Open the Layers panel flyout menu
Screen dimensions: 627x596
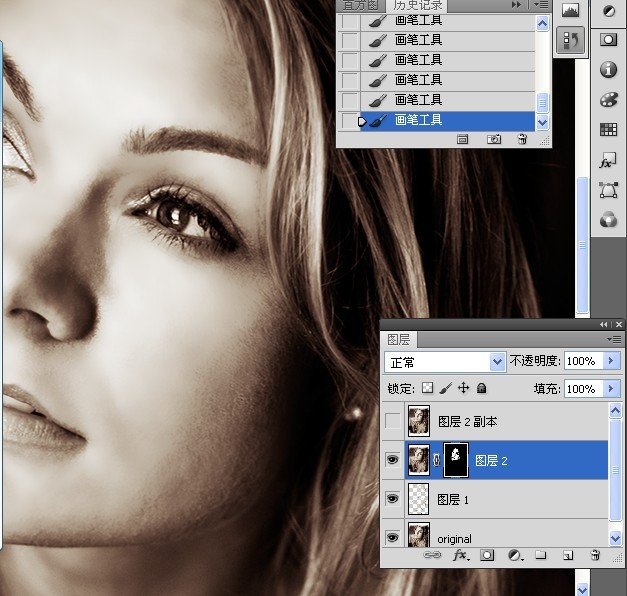(614, 340)
